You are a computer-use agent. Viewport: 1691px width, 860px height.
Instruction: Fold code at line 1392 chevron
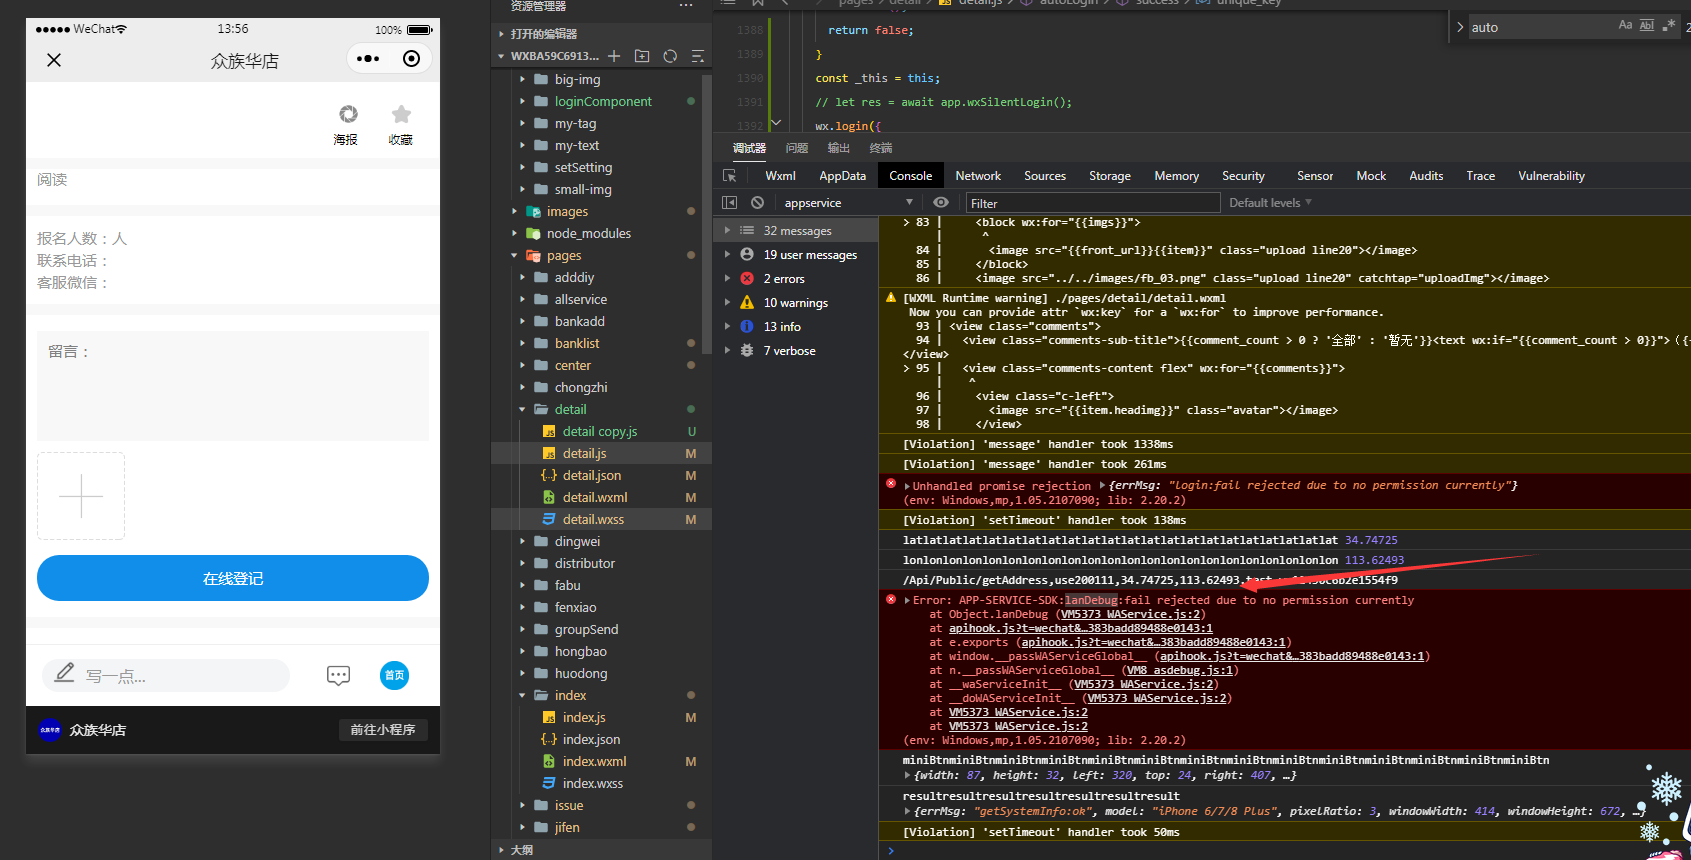point(776,123)
